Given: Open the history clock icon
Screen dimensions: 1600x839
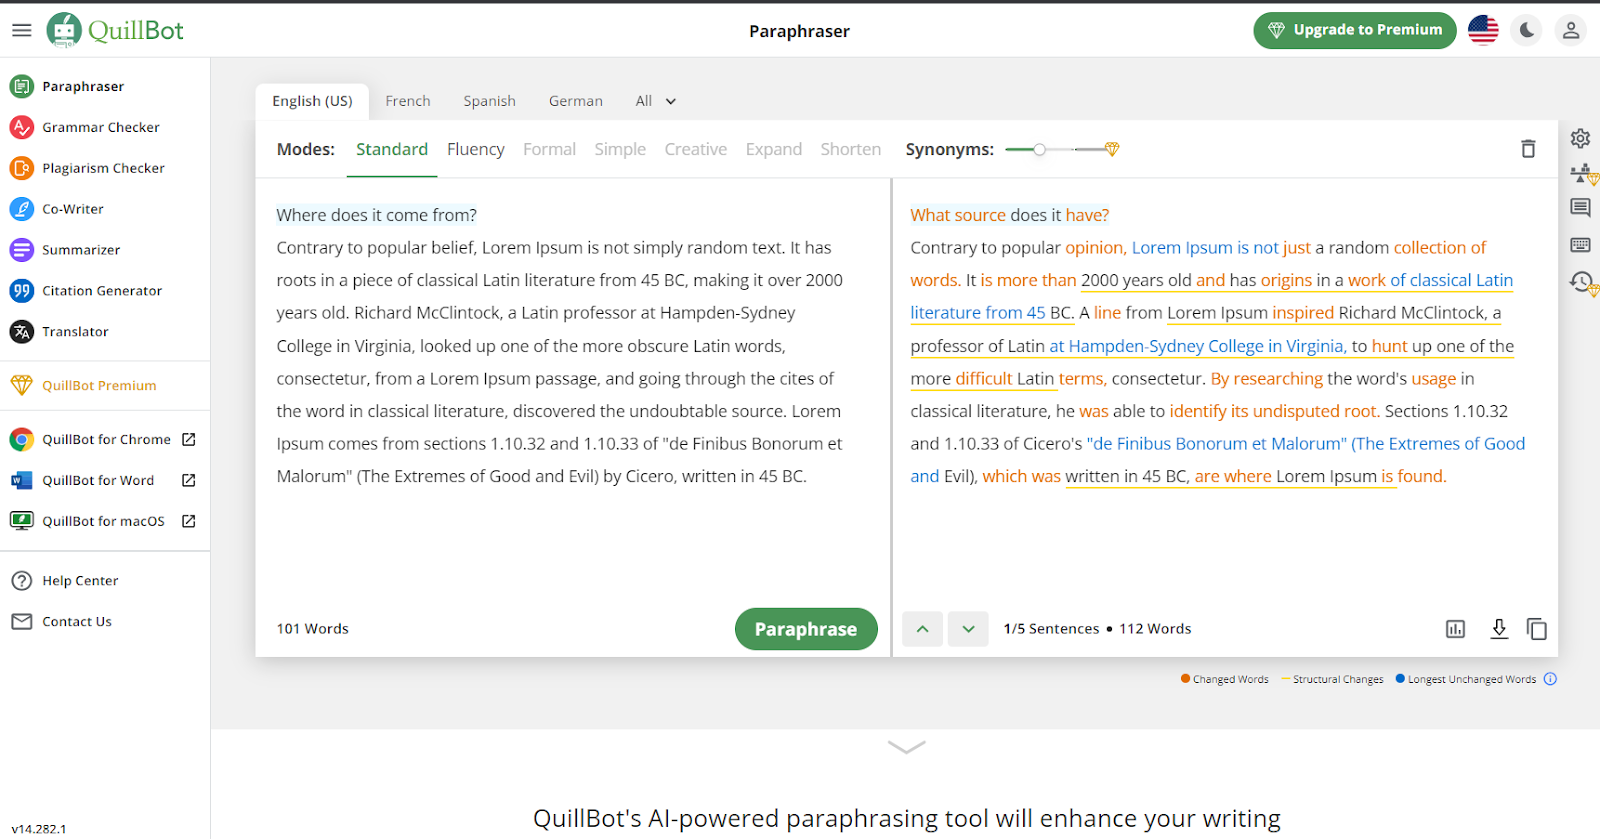Looking at the screenshot, I should click(x=1583, y=283).
